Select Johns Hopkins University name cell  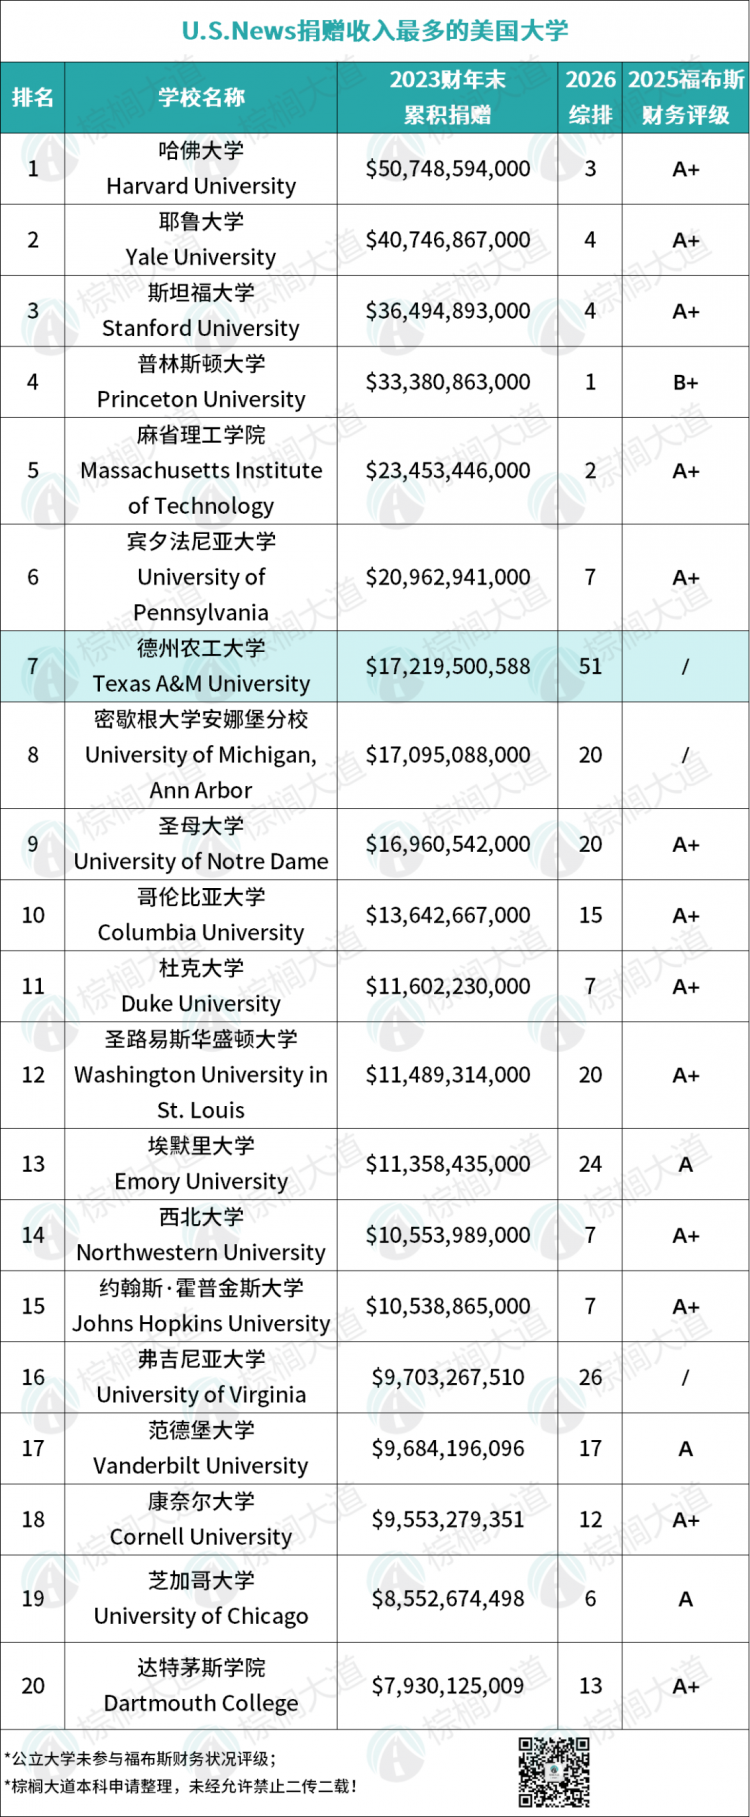[201, 1306]
